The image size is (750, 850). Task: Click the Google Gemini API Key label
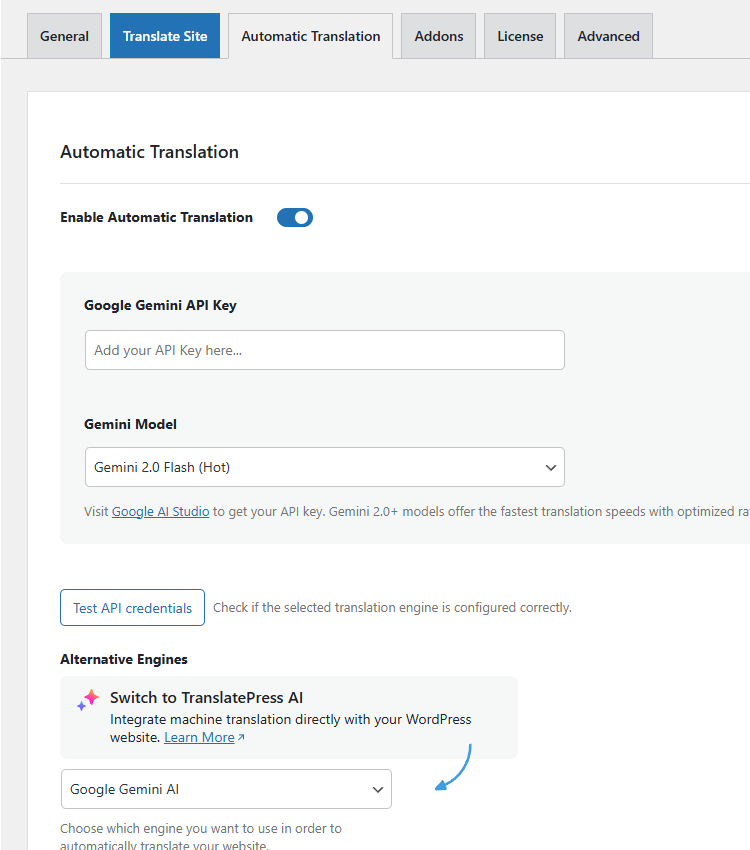pos(160,305)
